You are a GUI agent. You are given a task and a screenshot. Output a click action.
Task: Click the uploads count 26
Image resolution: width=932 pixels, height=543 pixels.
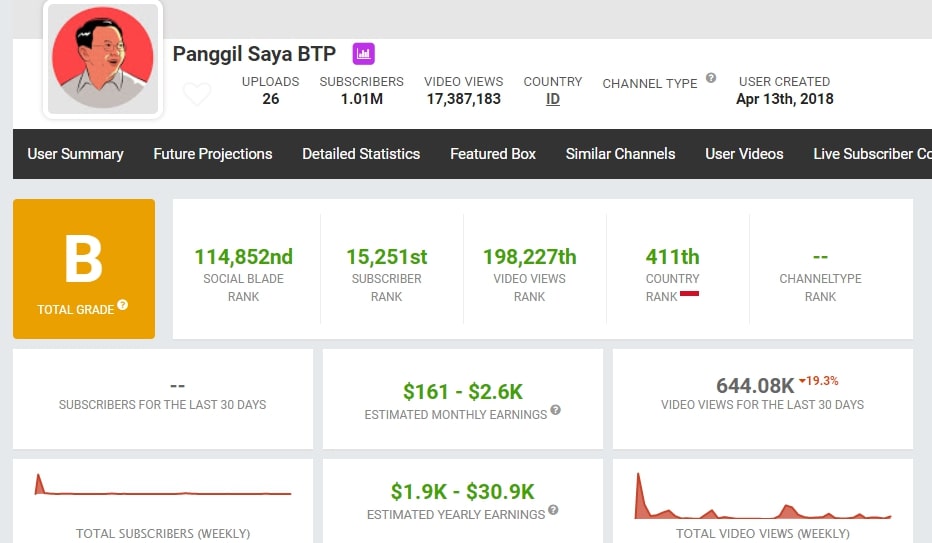pos(270,99)
